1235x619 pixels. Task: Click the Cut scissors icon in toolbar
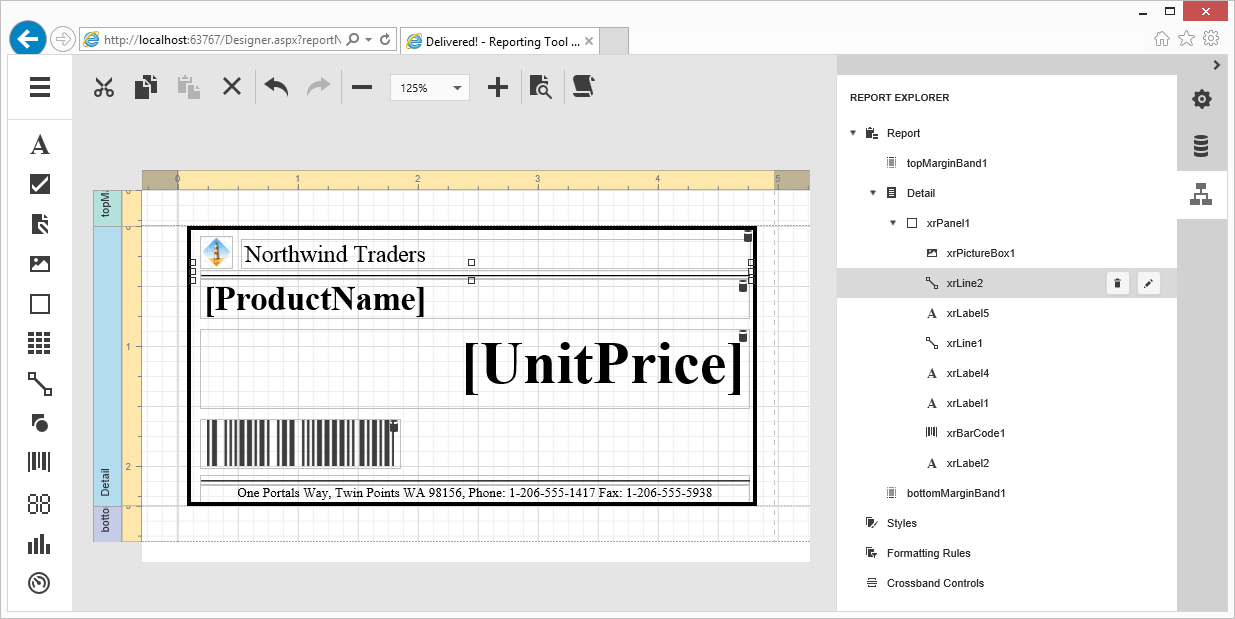[x=104, y=87]
